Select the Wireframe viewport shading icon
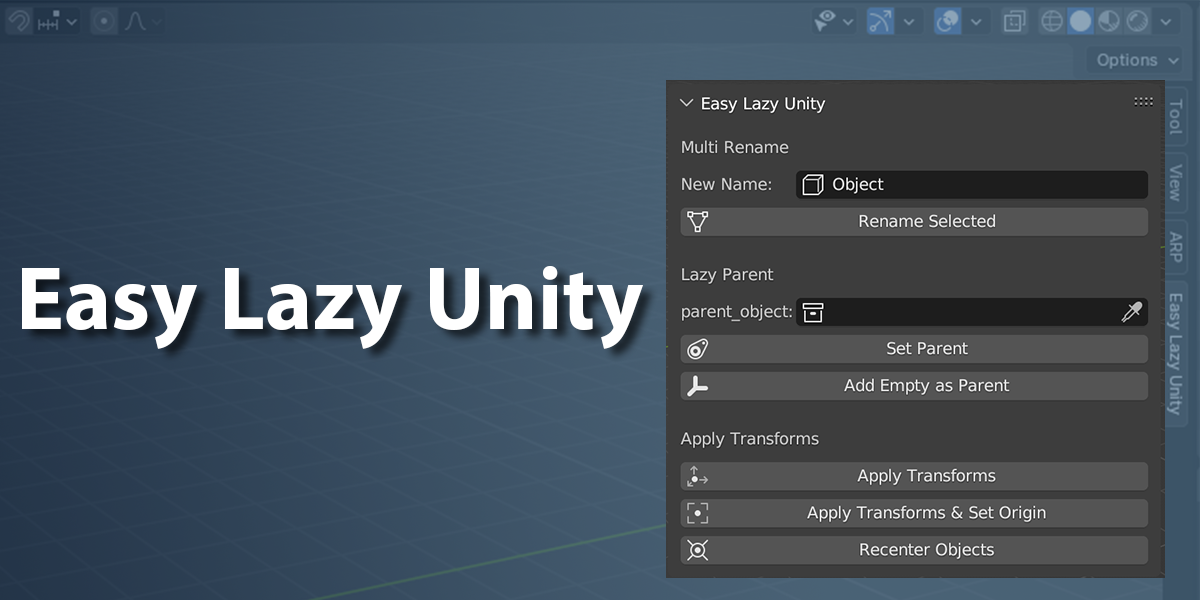 [1052, 21]
